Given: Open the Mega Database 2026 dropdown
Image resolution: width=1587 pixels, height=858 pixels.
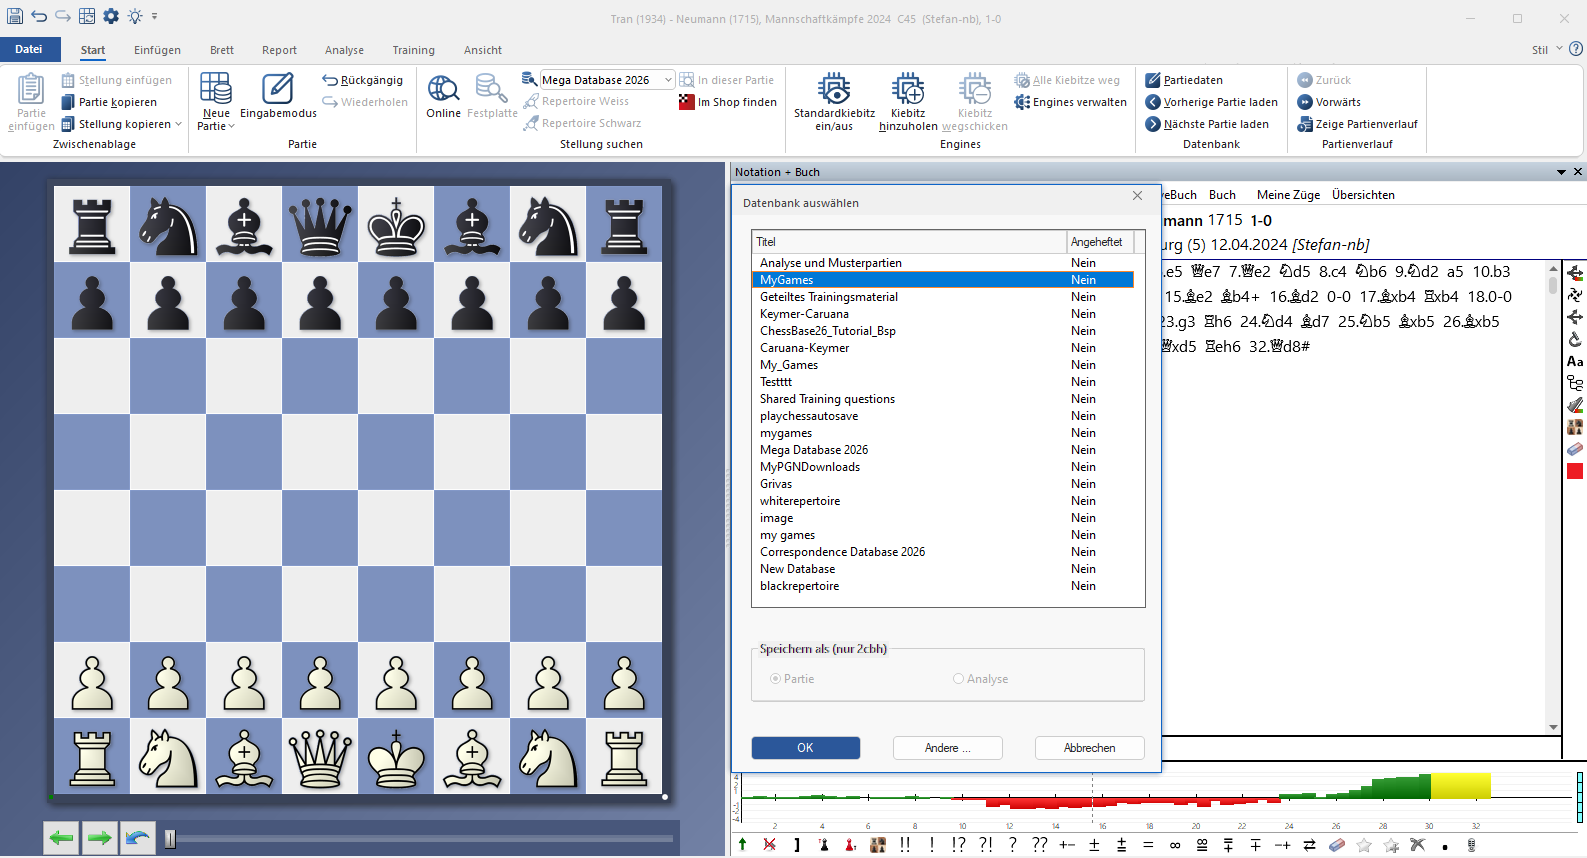Looking at the screenshot, I should pyautogui.click(x=668, y=80).
